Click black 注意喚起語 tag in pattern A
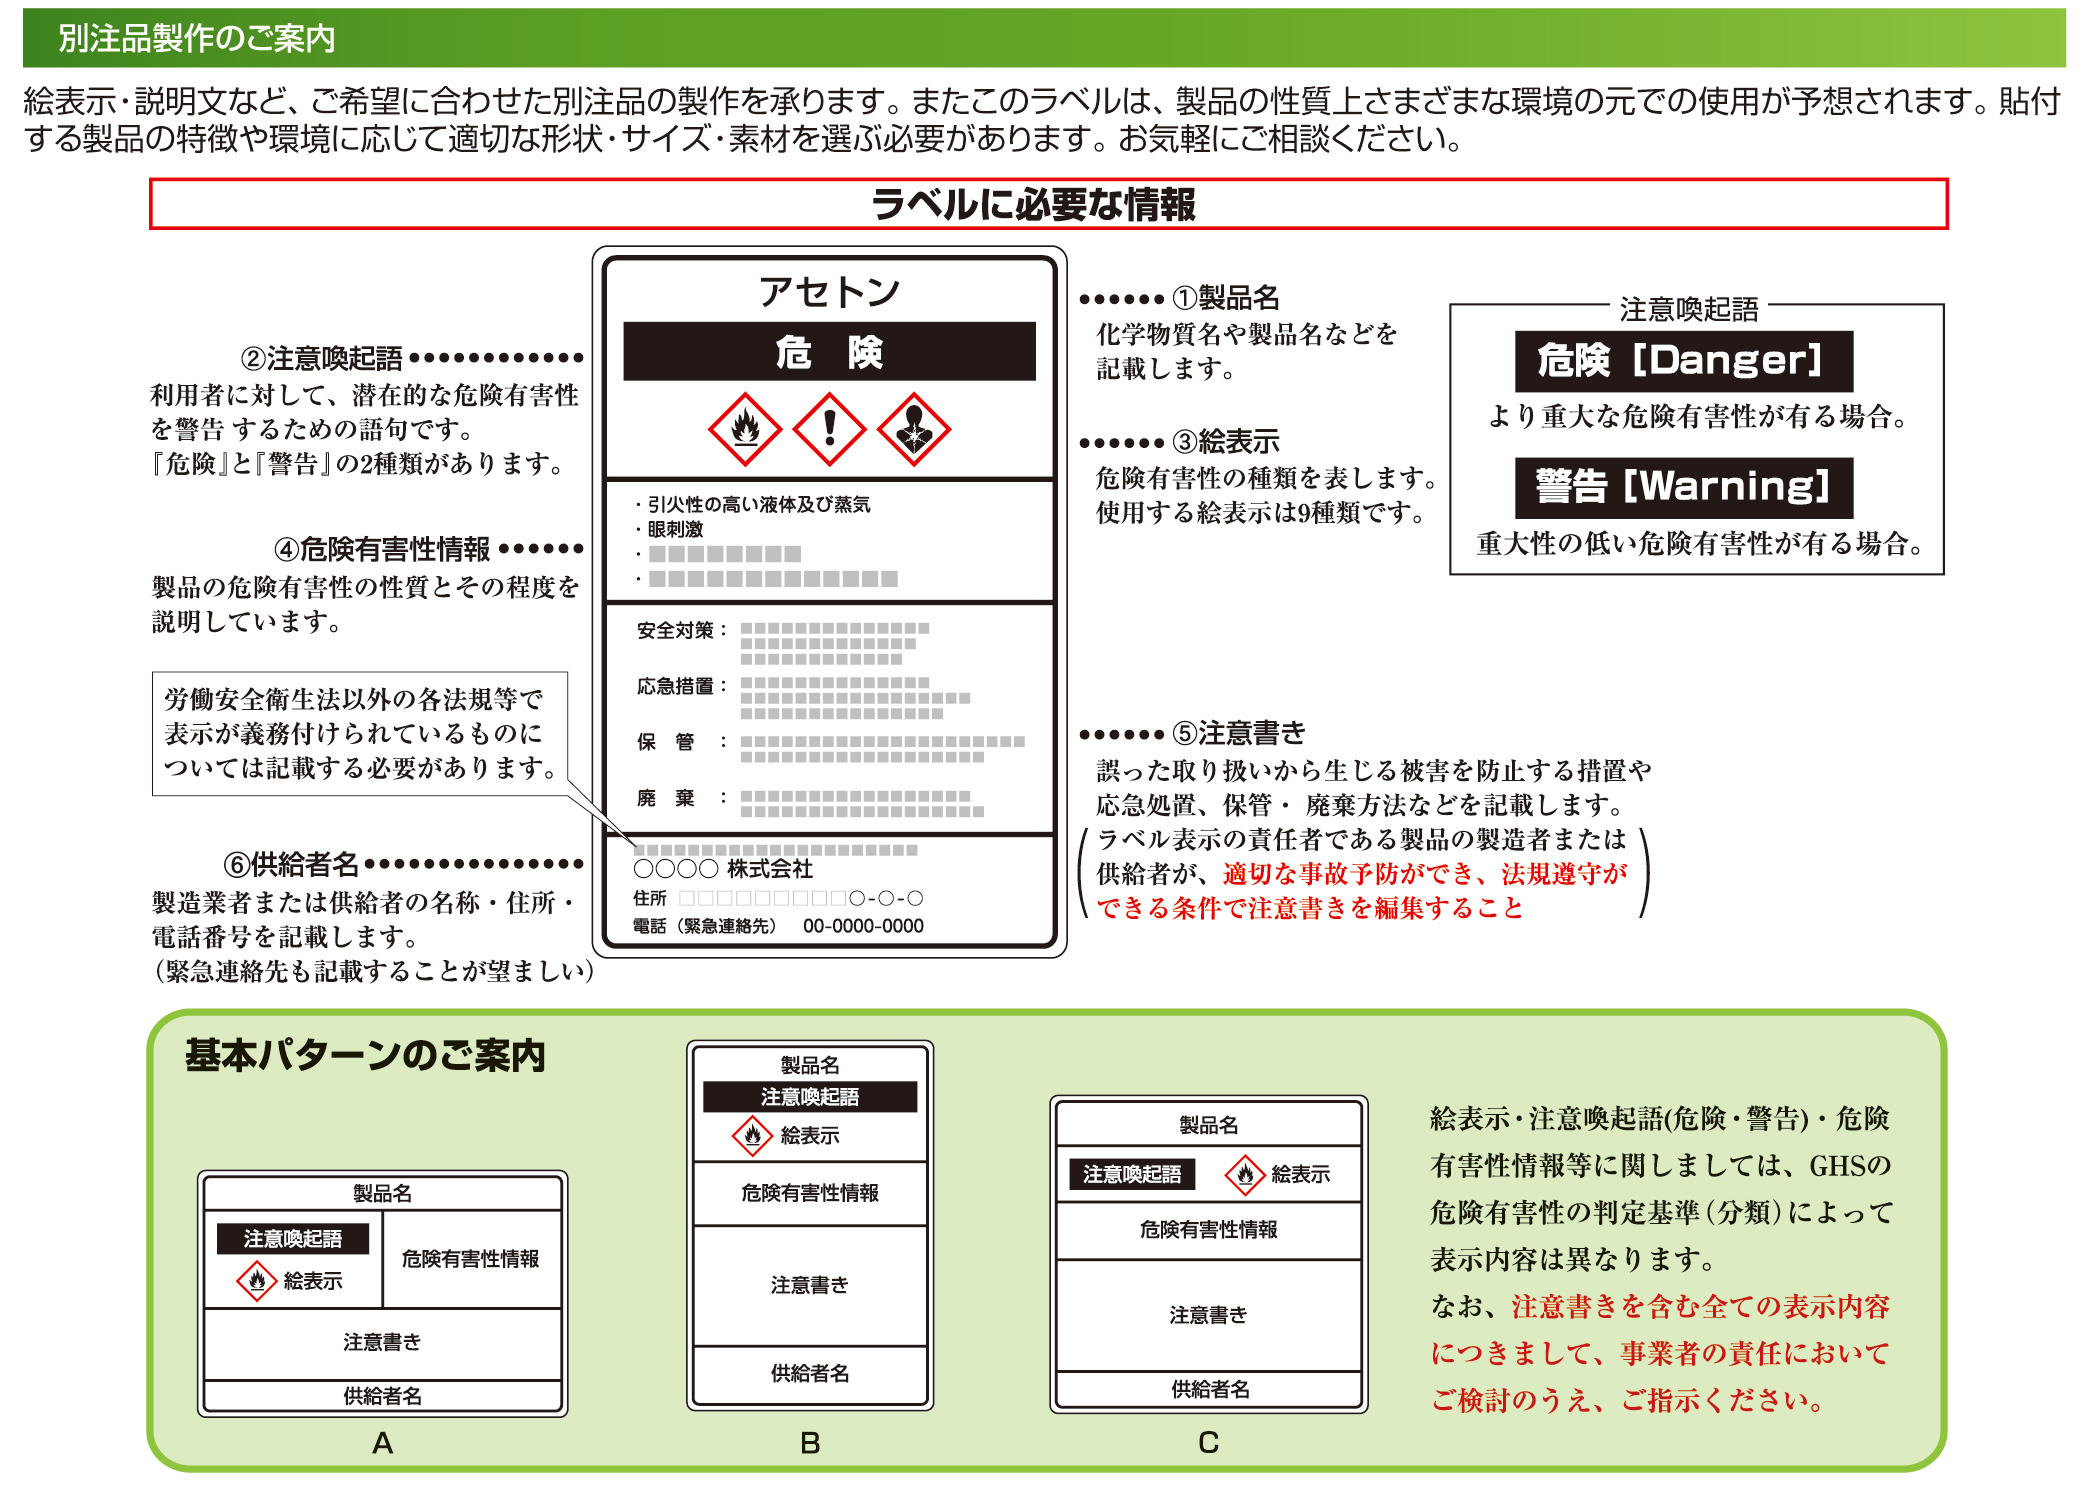 (x=293, y=1239)
